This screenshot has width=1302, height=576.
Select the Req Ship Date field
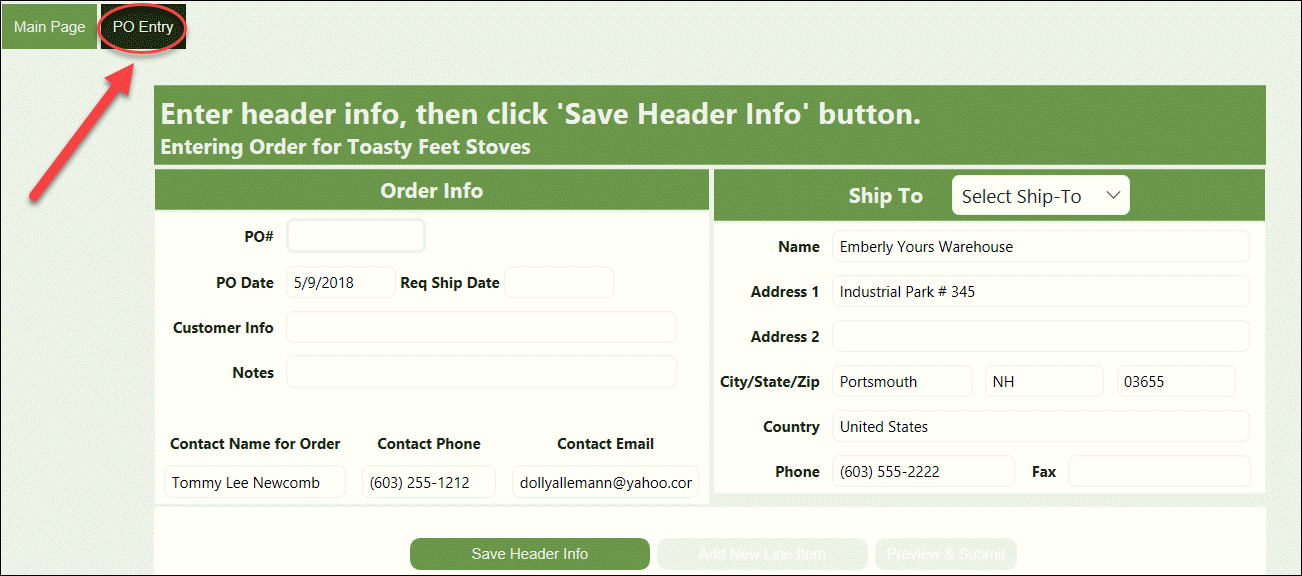[559, 282]
